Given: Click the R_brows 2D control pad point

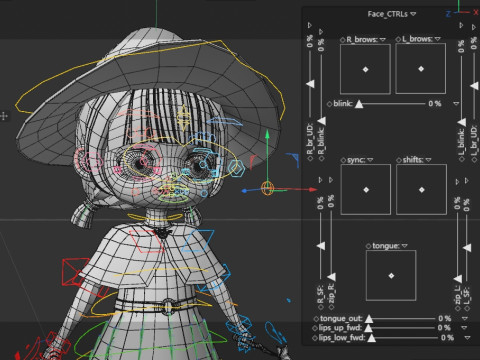Looking at the screenshot, I should point(366,69).
